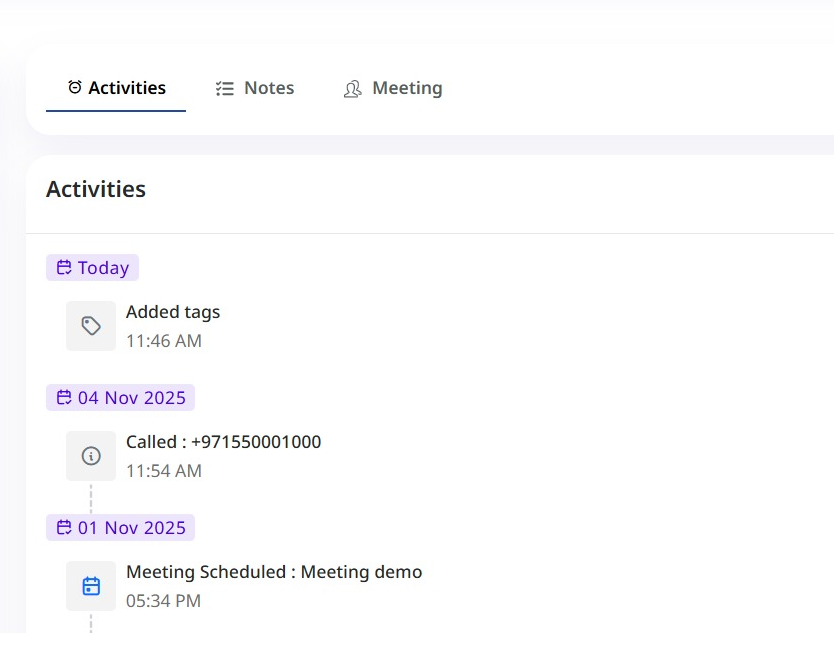Image resolution: width=834 pixels, height=662 pixels.
Task: Click the tag icon next to Added tags
Action: click(91, 326)
